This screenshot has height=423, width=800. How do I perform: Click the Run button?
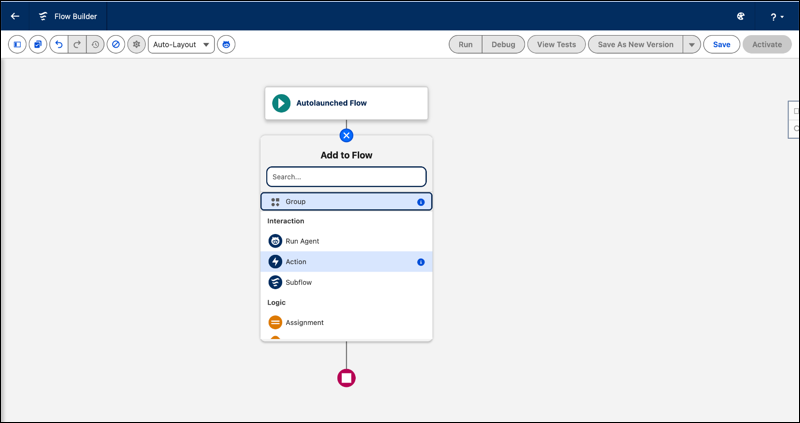465,44
